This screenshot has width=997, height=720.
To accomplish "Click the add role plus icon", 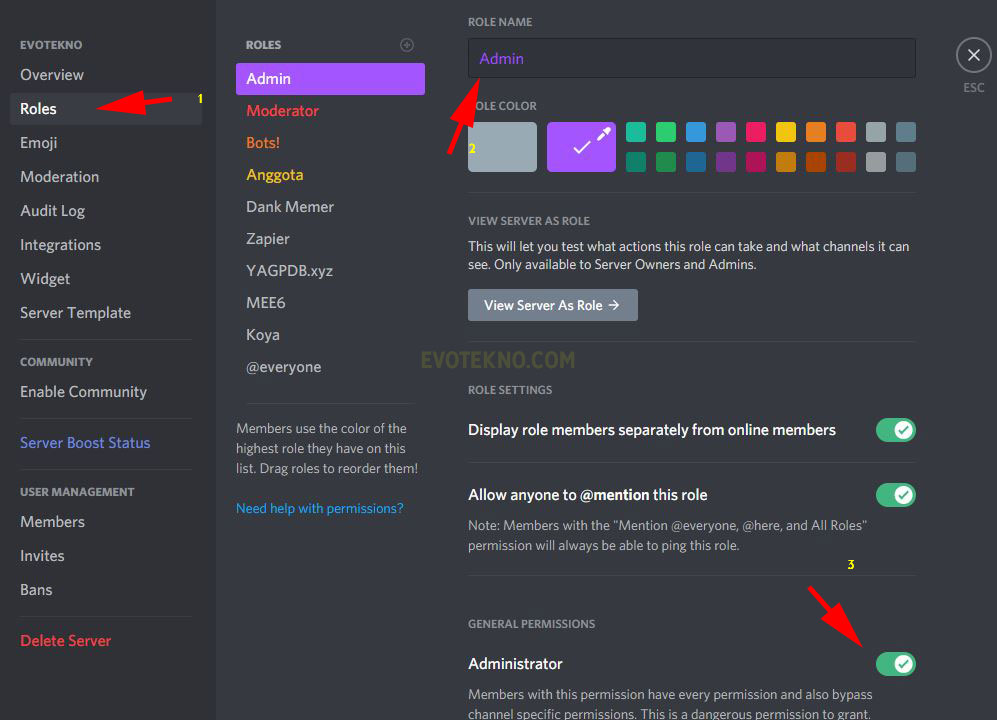I will 406,45.
